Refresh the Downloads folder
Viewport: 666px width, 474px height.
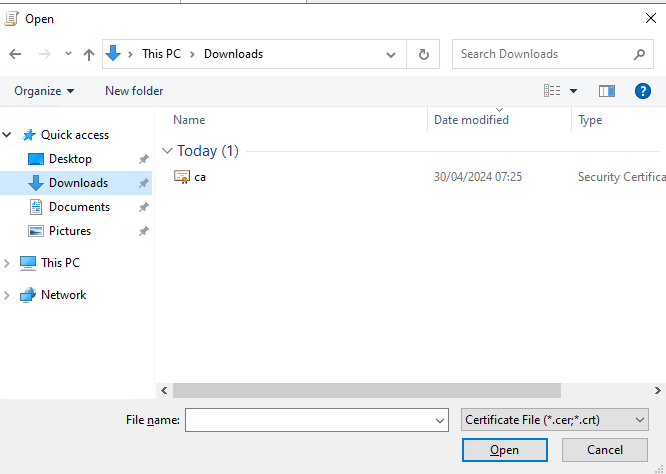pyautogui.click(x=423, y=54)
